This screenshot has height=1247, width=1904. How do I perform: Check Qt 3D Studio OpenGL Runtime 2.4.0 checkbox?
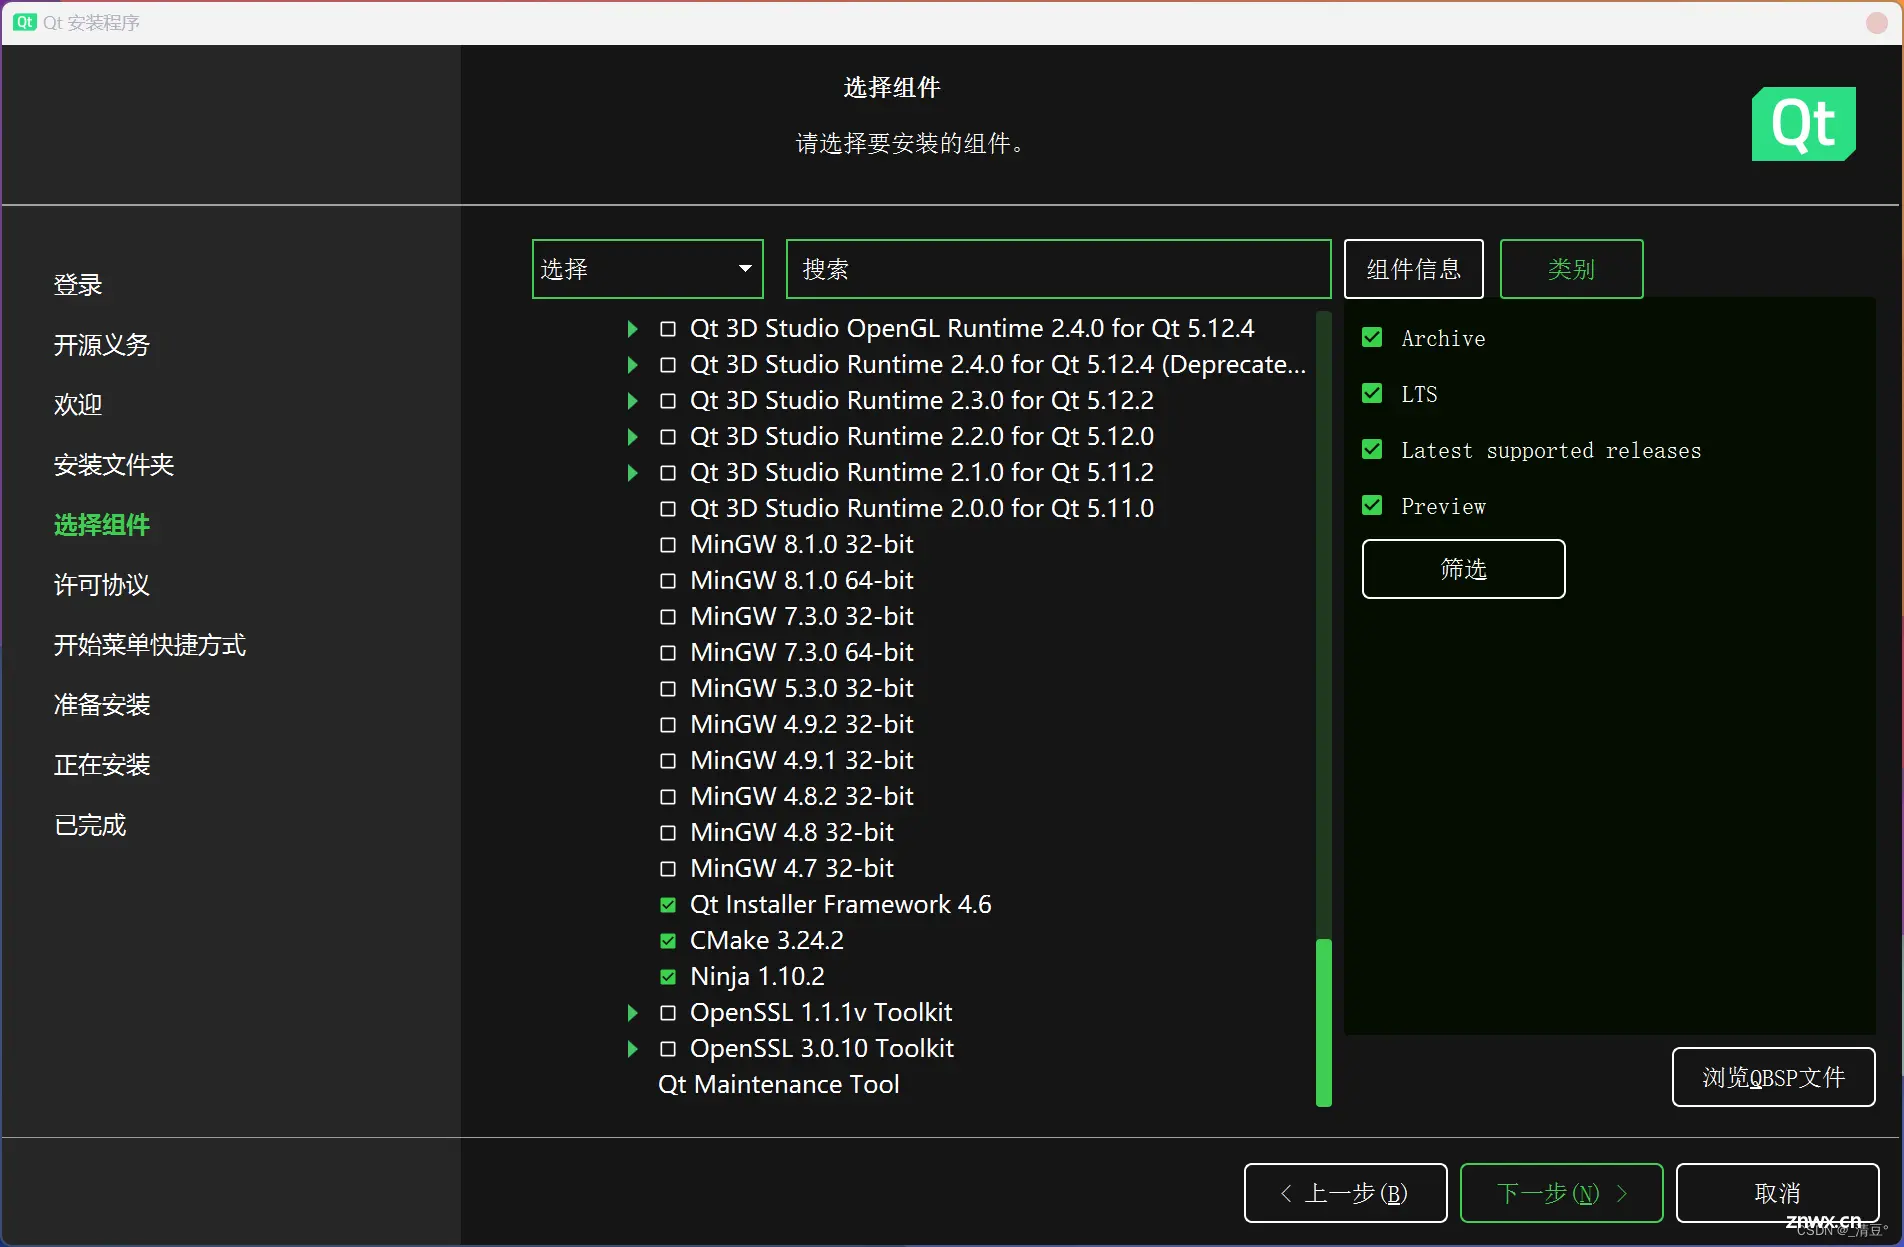point(668,329)
